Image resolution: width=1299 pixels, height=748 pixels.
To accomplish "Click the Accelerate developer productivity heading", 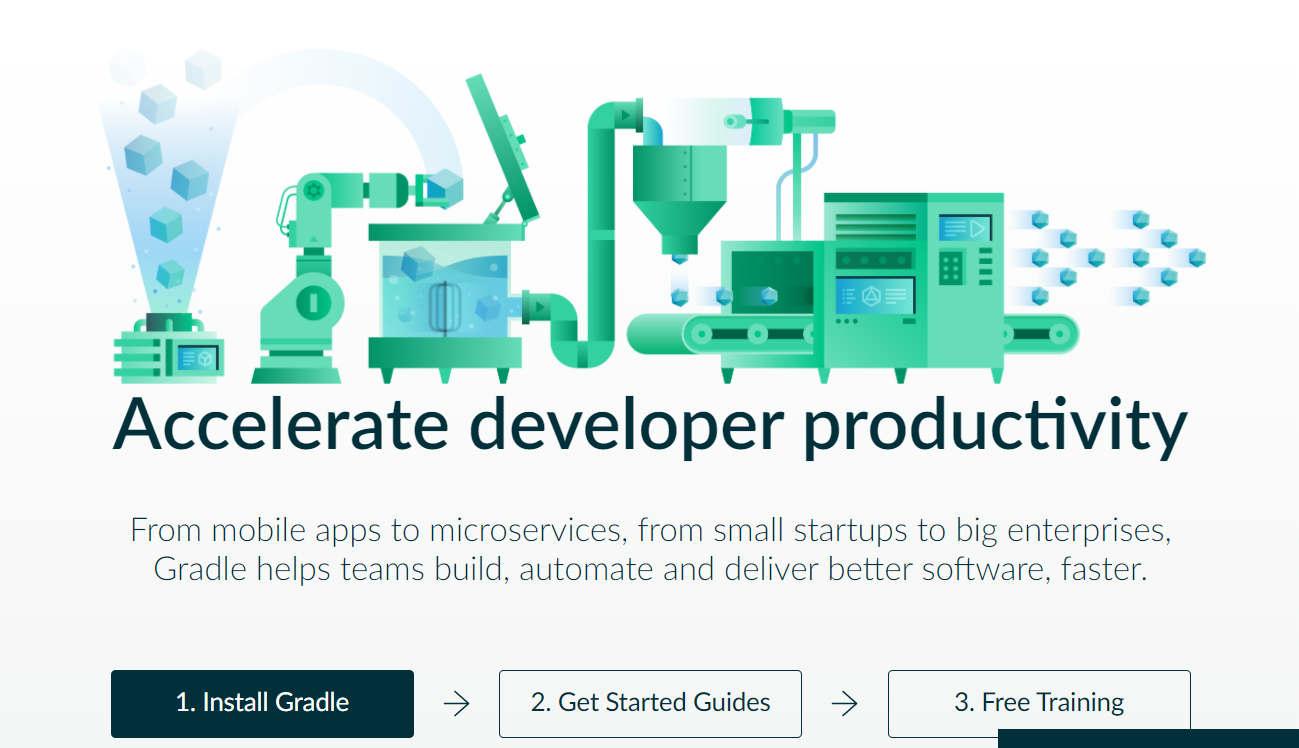I will 650,427.
